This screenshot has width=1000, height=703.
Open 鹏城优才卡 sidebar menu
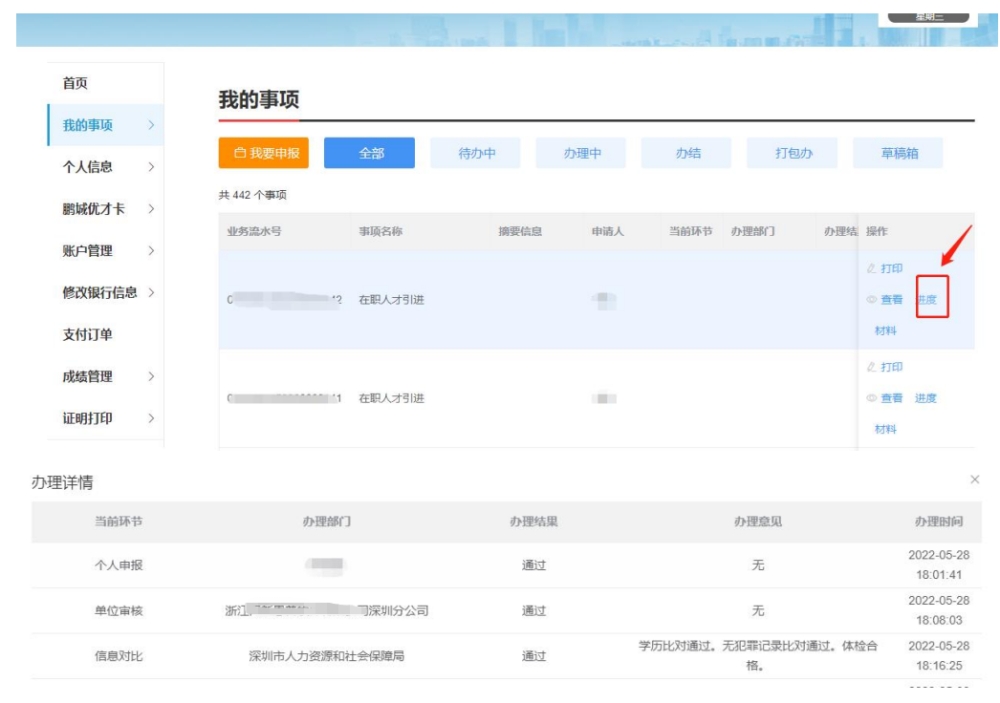pos(94,209)
